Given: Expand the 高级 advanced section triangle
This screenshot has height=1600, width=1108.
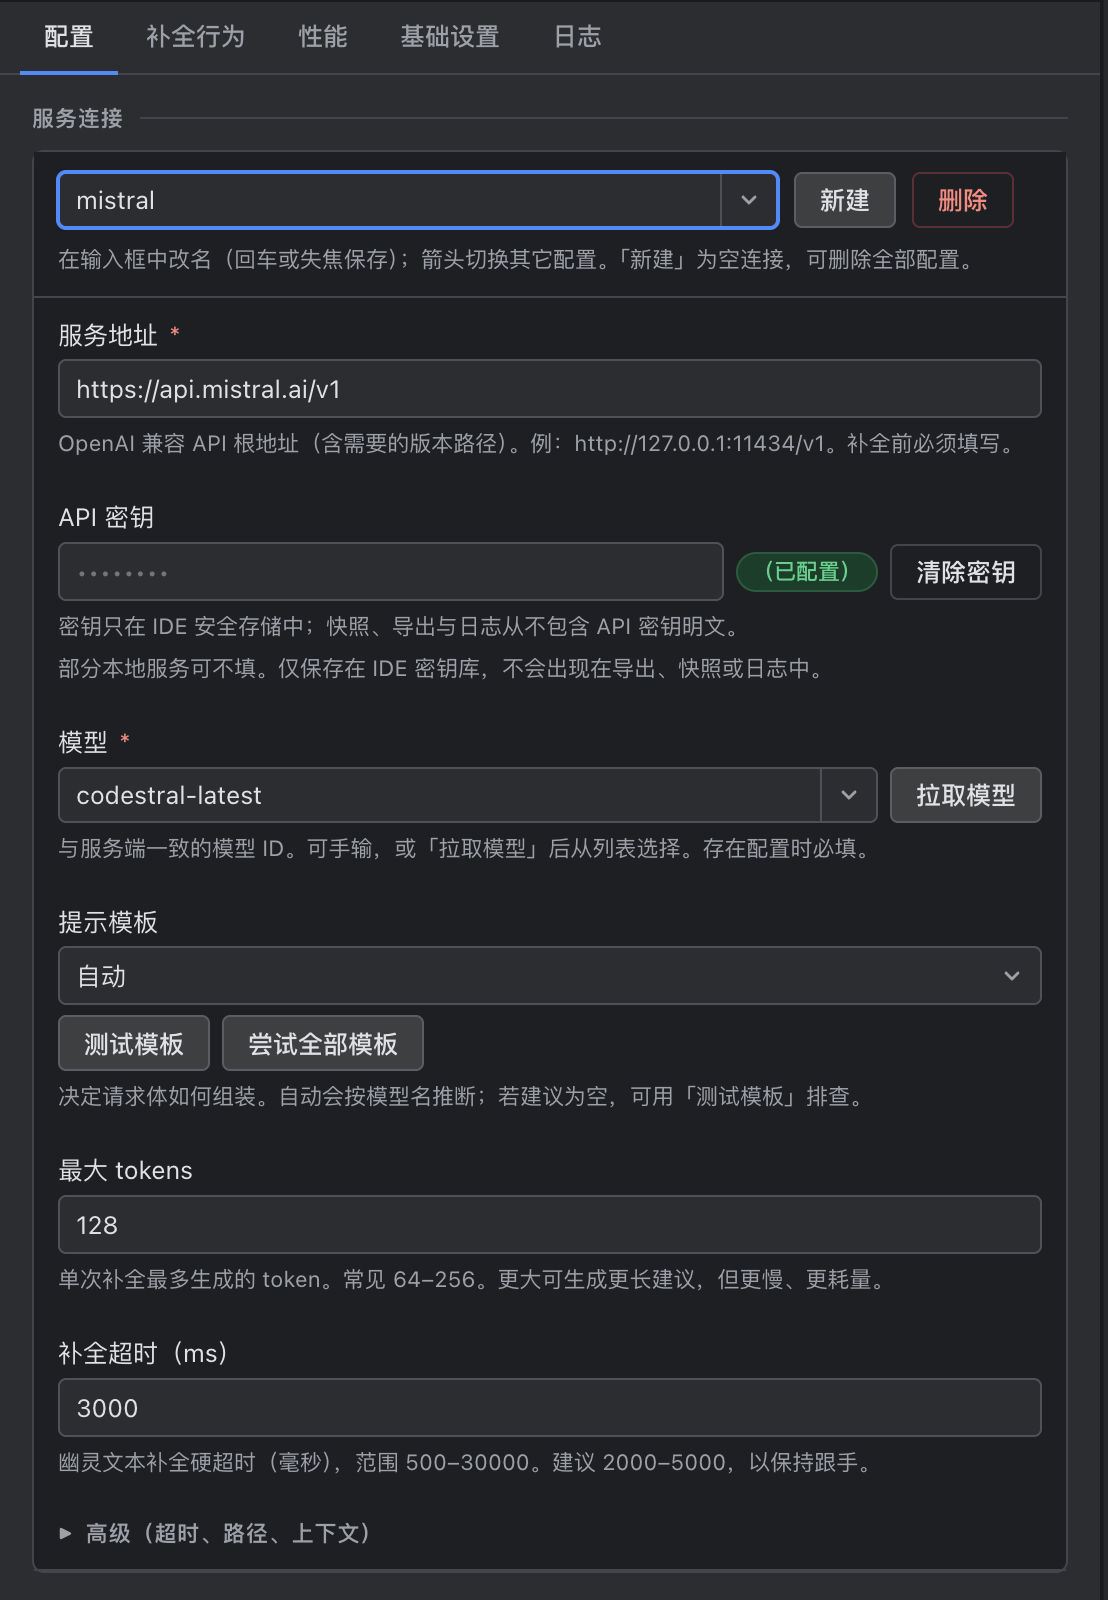Looking at the screenshot, I should 65,1533.
